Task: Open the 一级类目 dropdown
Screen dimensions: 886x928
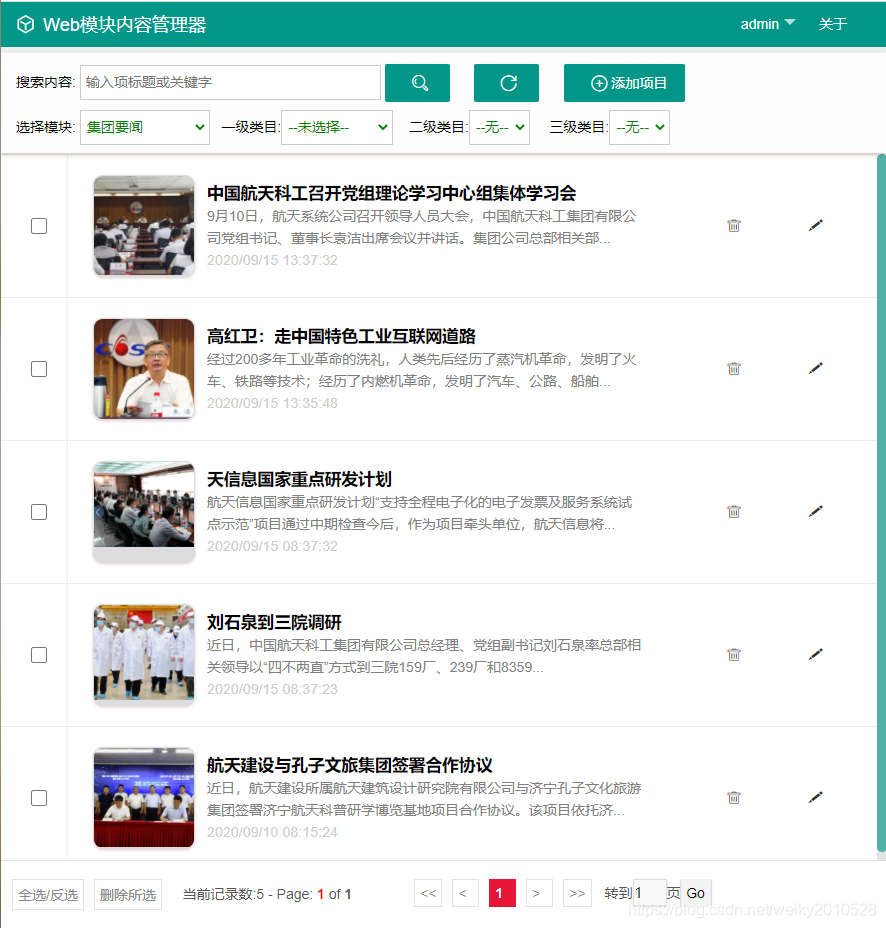Action: click(x=337, y=127)
